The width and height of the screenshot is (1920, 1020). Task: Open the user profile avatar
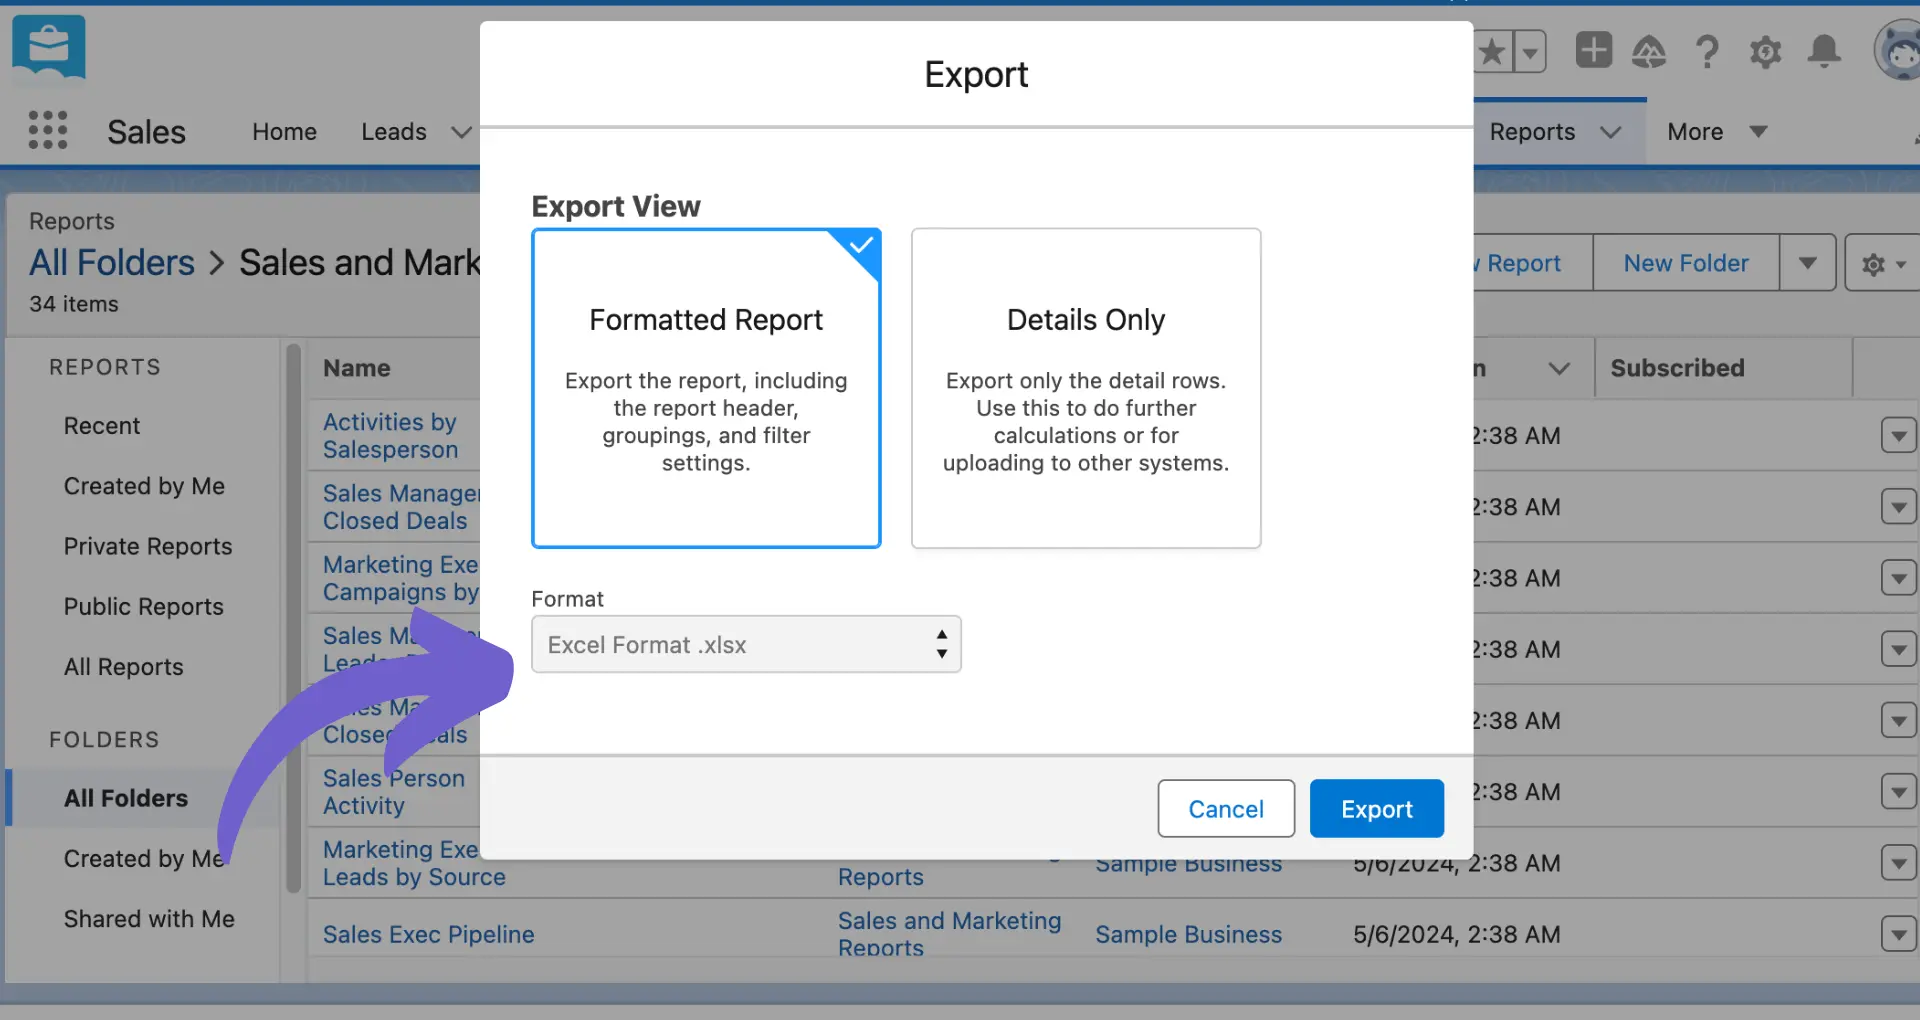pyautogui.click(x=1898, y=50)
